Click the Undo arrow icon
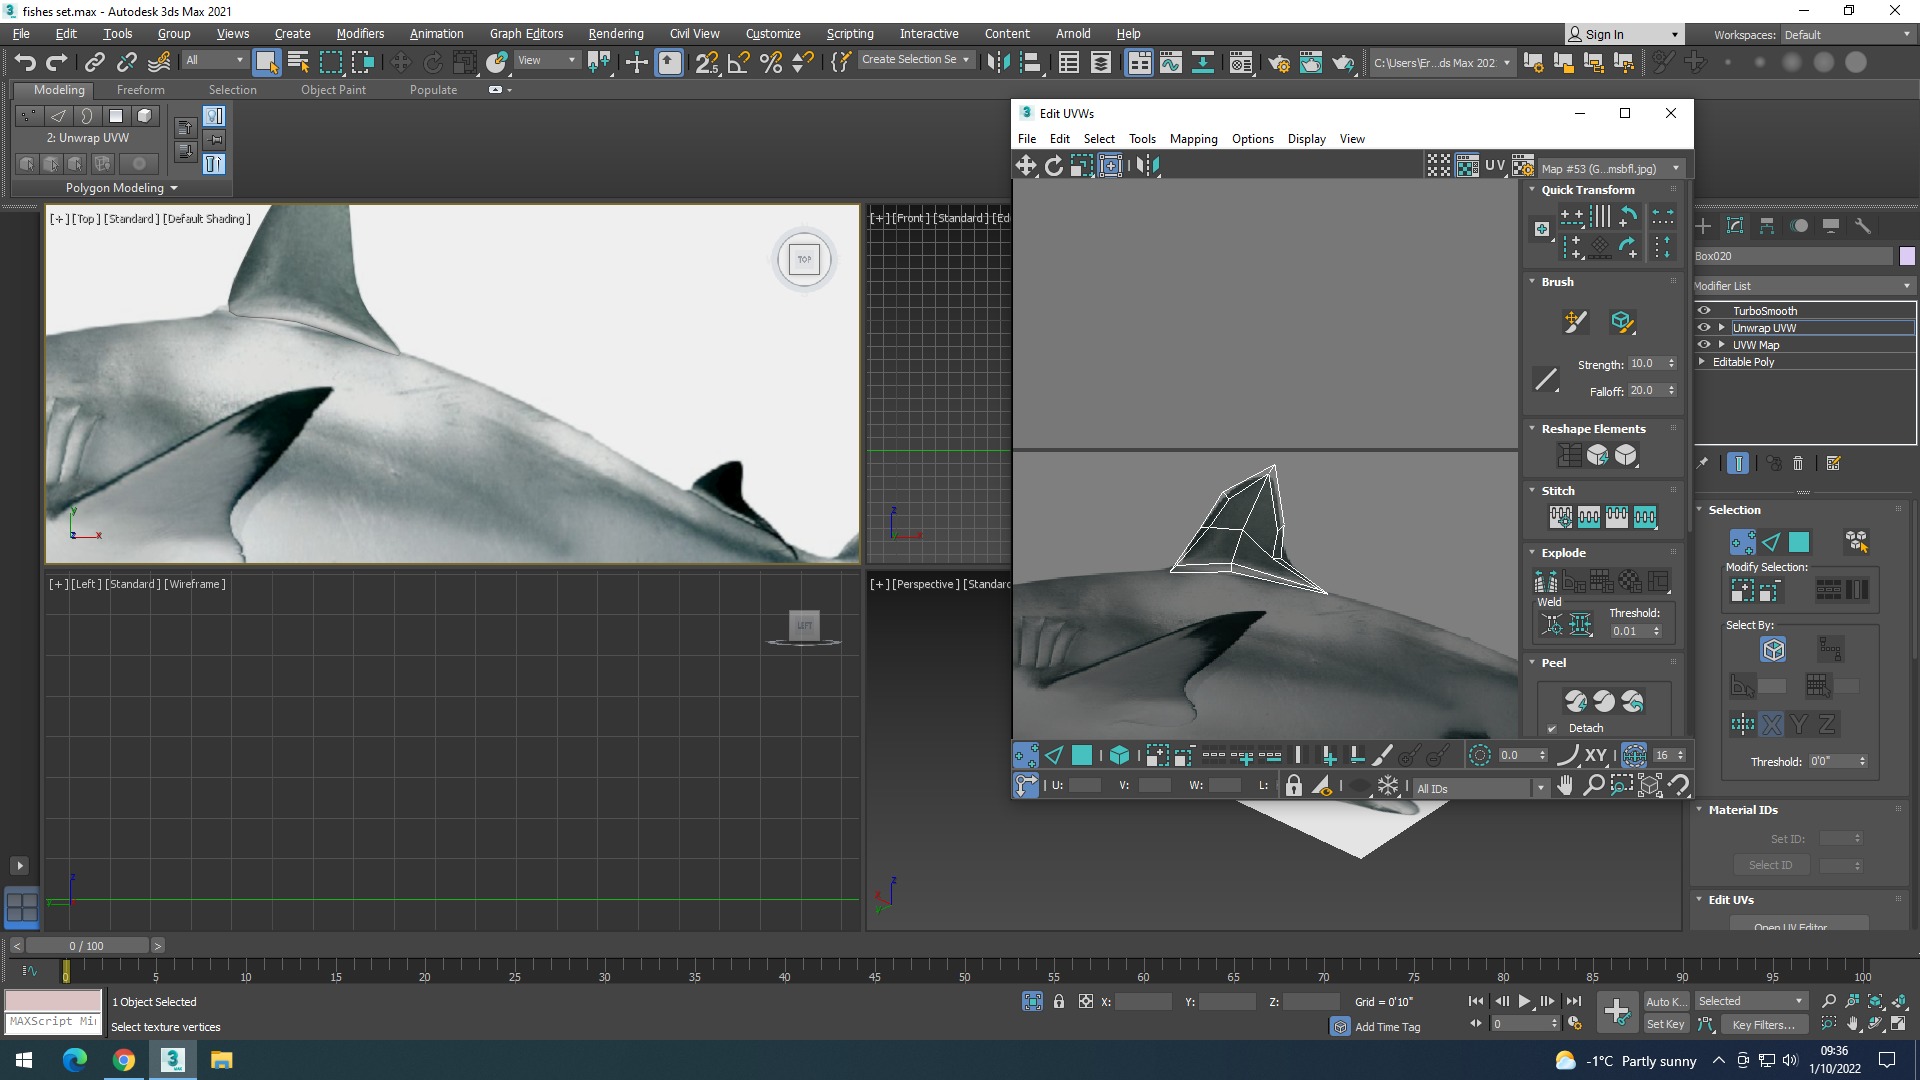The height and width of the screenshot is (1080, 1920). 25,62
